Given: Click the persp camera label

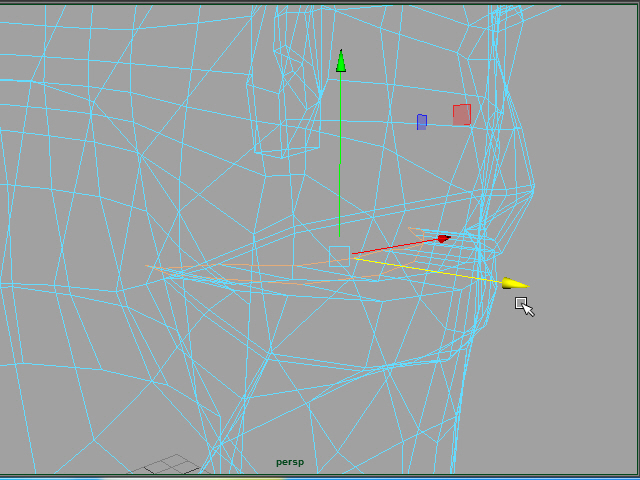Looking at the screenshot, I should (x=290, y=462).
